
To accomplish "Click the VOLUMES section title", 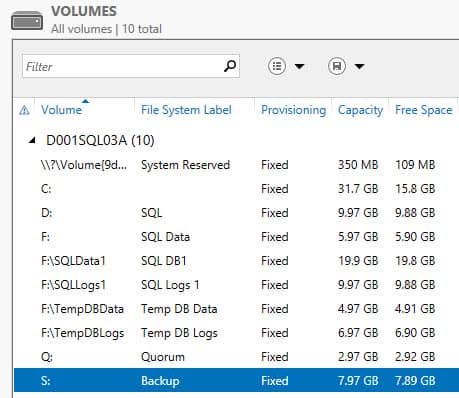I will click(x=84, y=11).
